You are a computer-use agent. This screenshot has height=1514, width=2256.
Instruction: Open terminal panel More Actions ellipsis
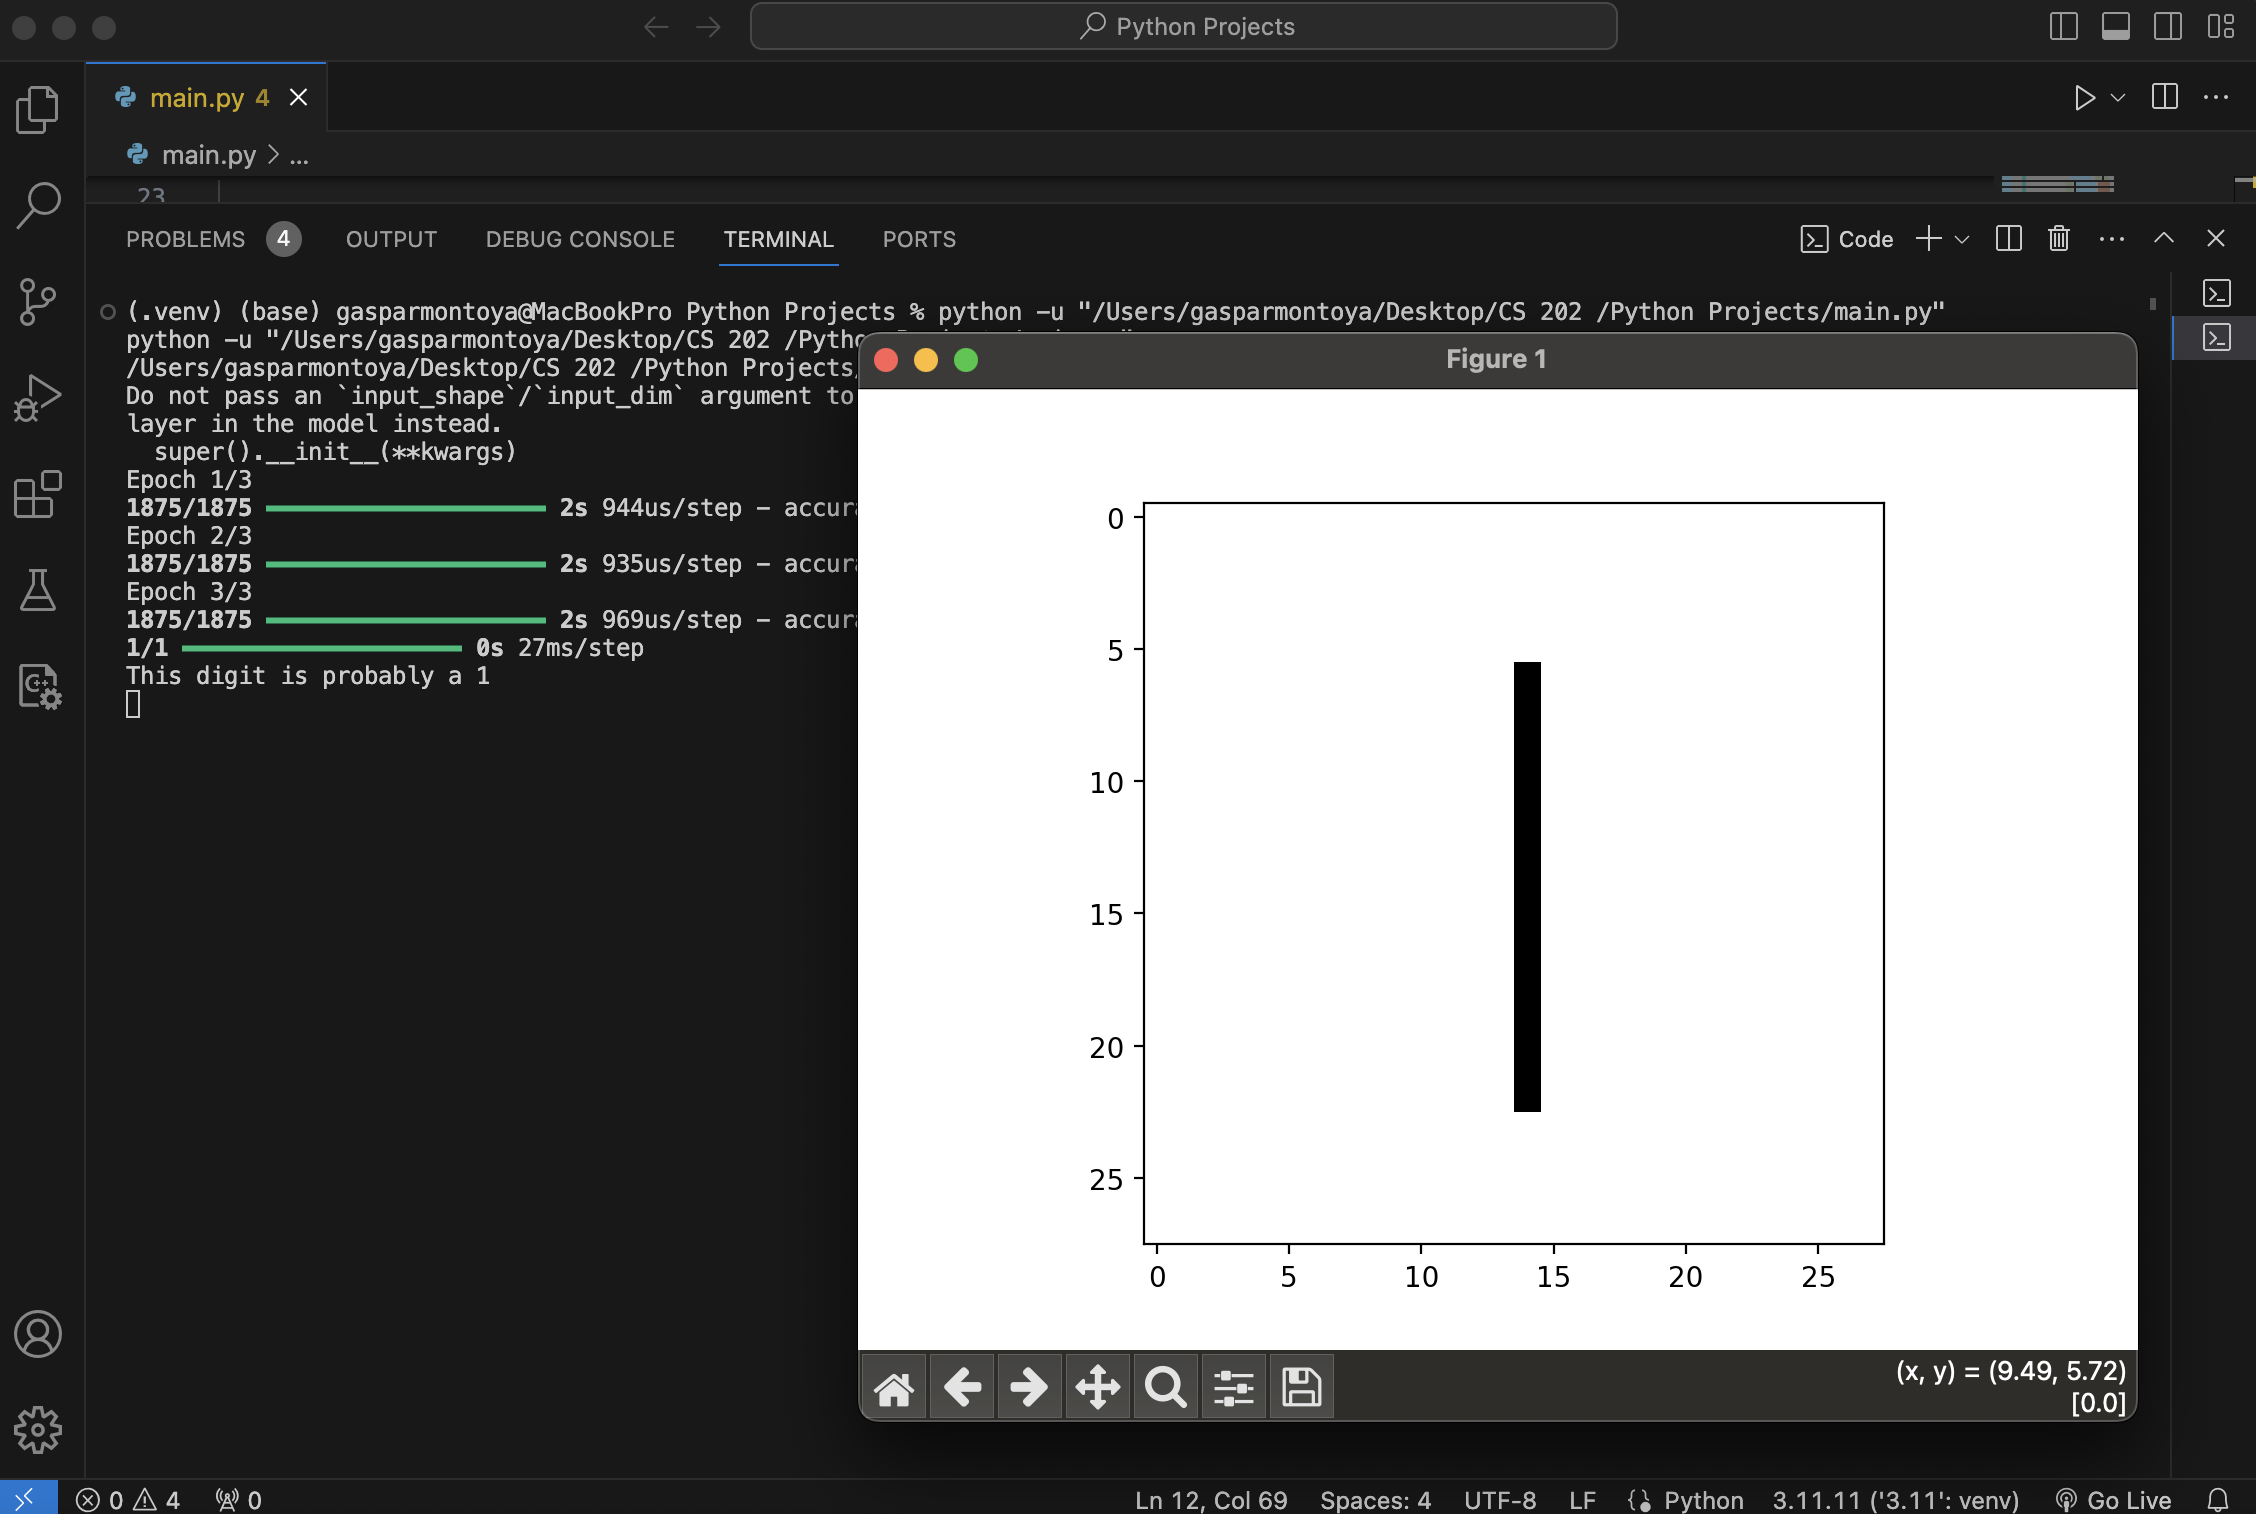coord(2112,239)
